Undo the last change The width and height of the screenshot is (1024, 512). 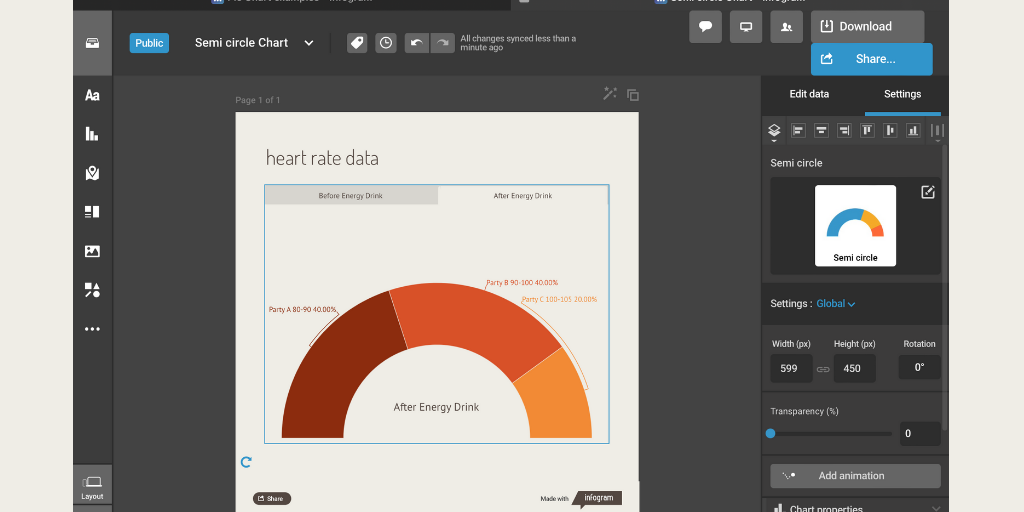point(417,43)
